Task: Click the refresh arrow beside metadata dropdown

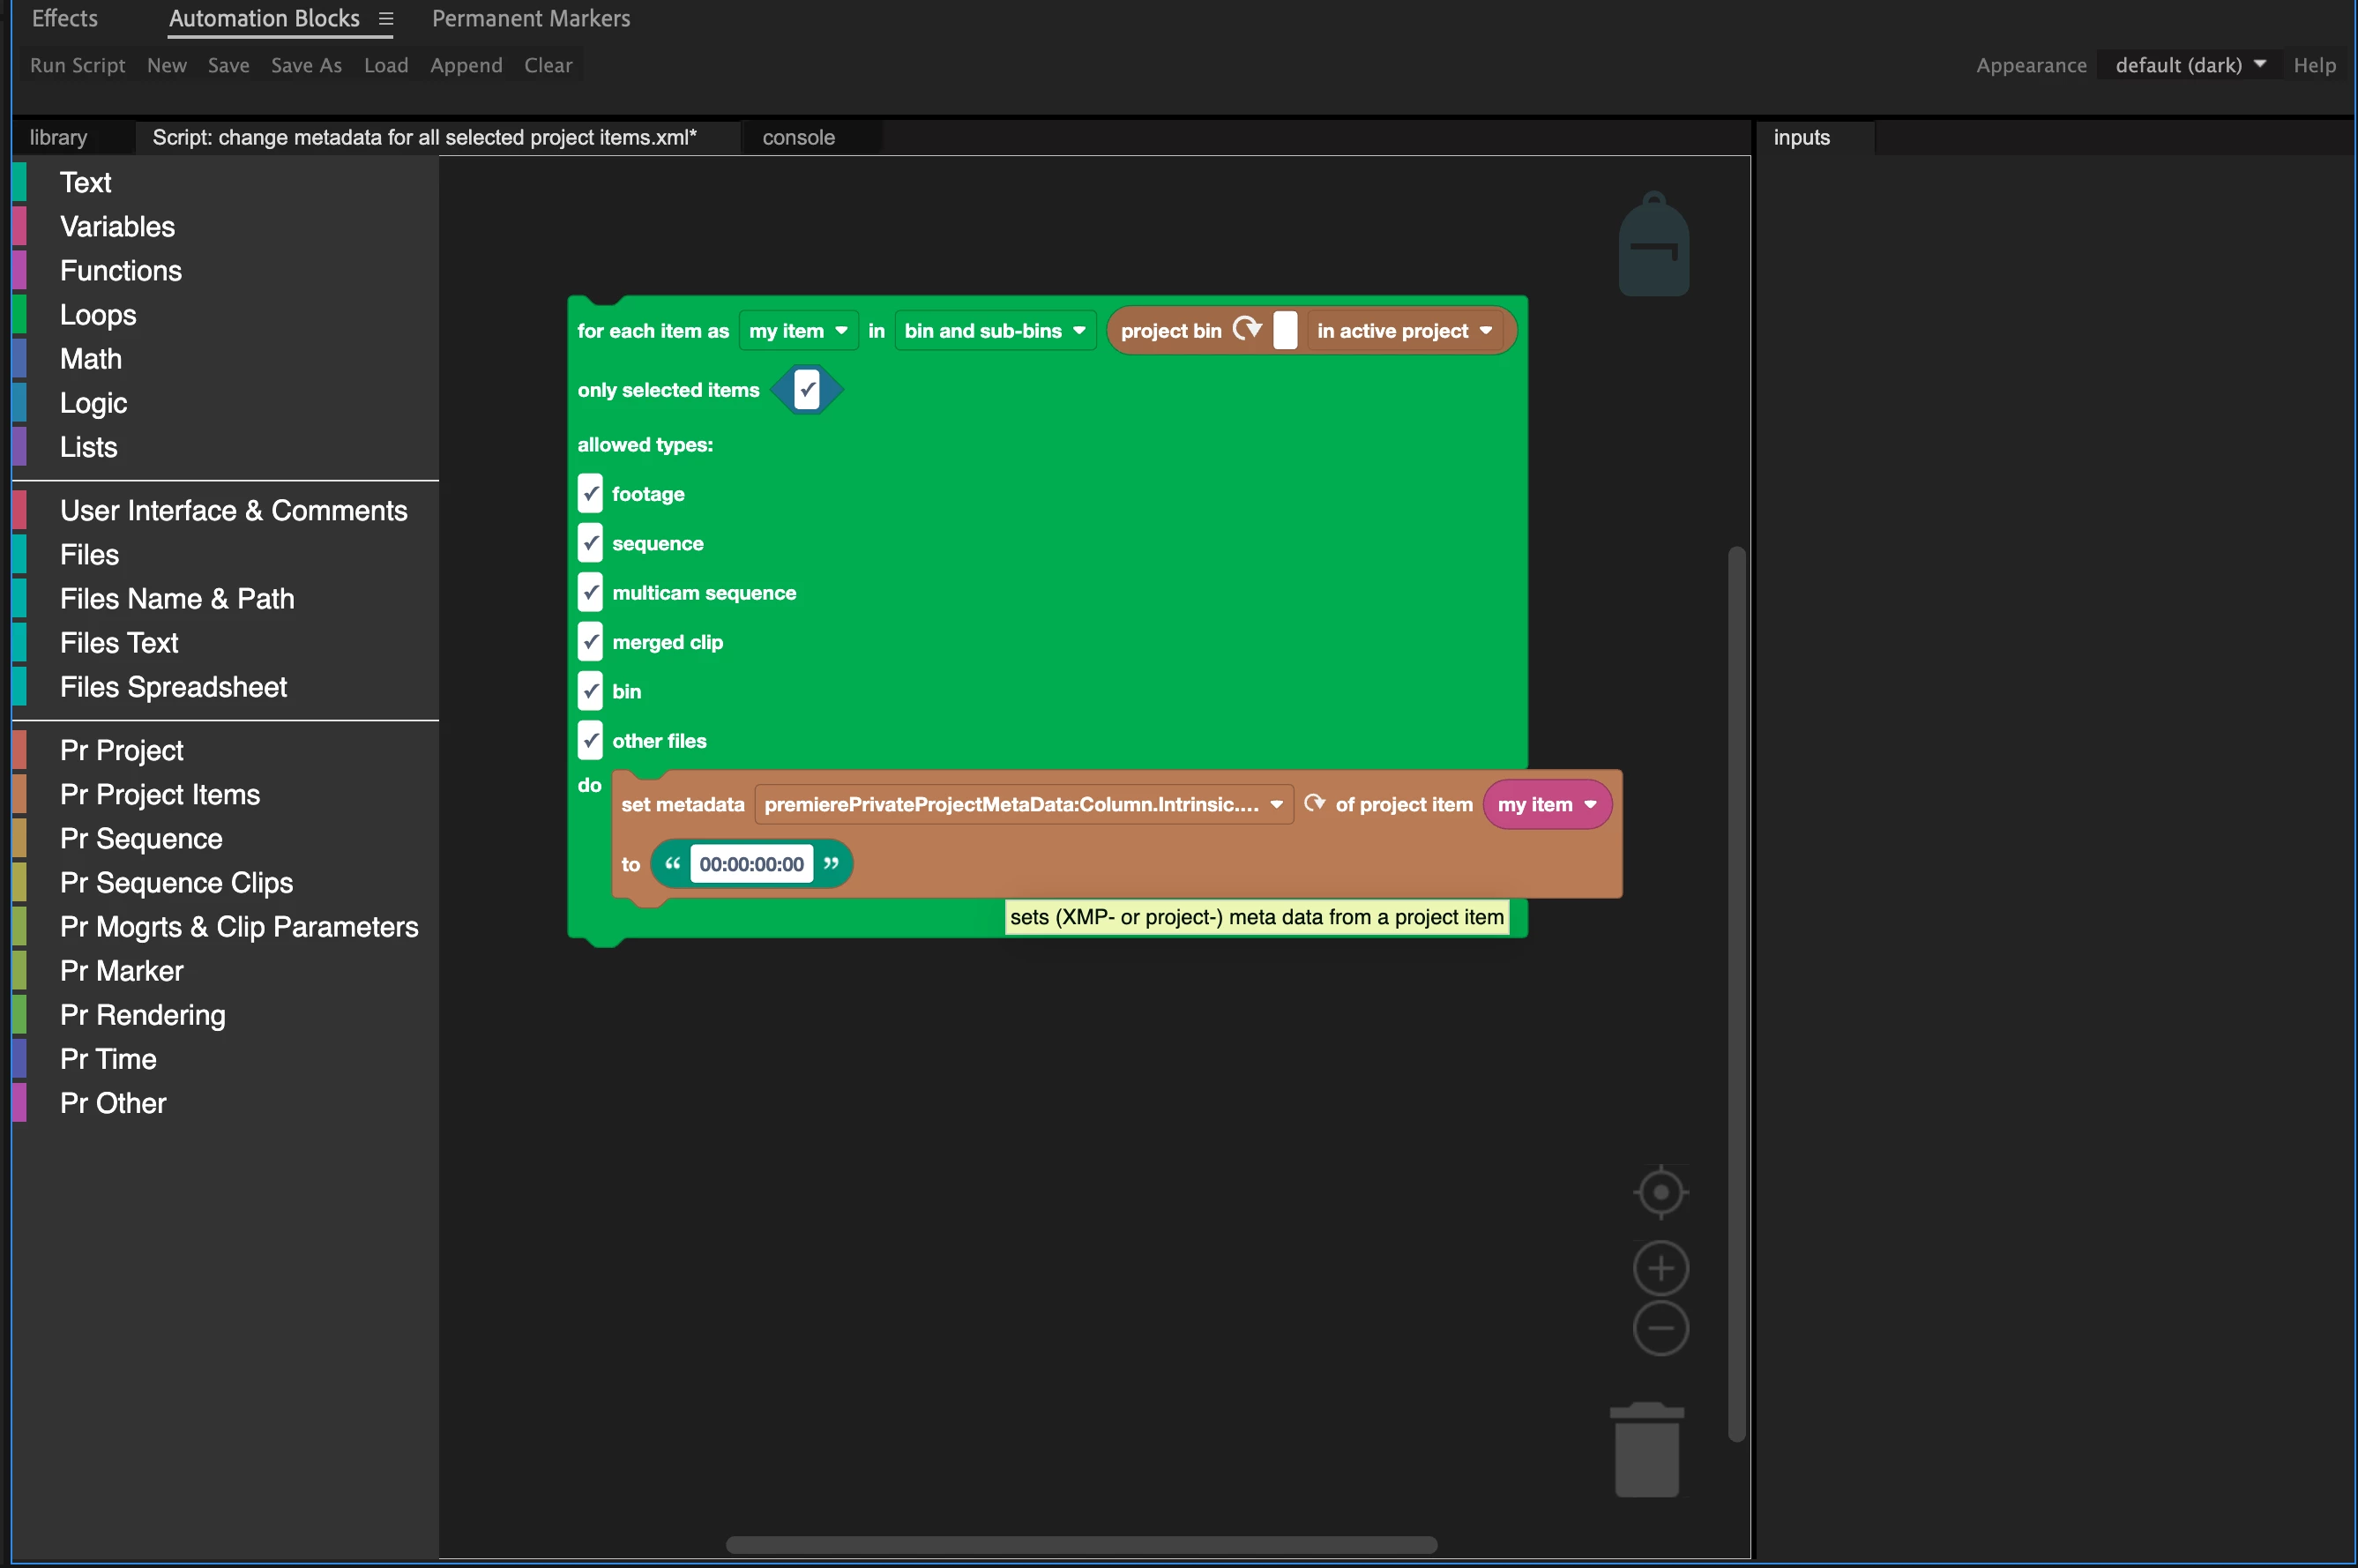Action: pyautogui.click(x=1315, y=803)
